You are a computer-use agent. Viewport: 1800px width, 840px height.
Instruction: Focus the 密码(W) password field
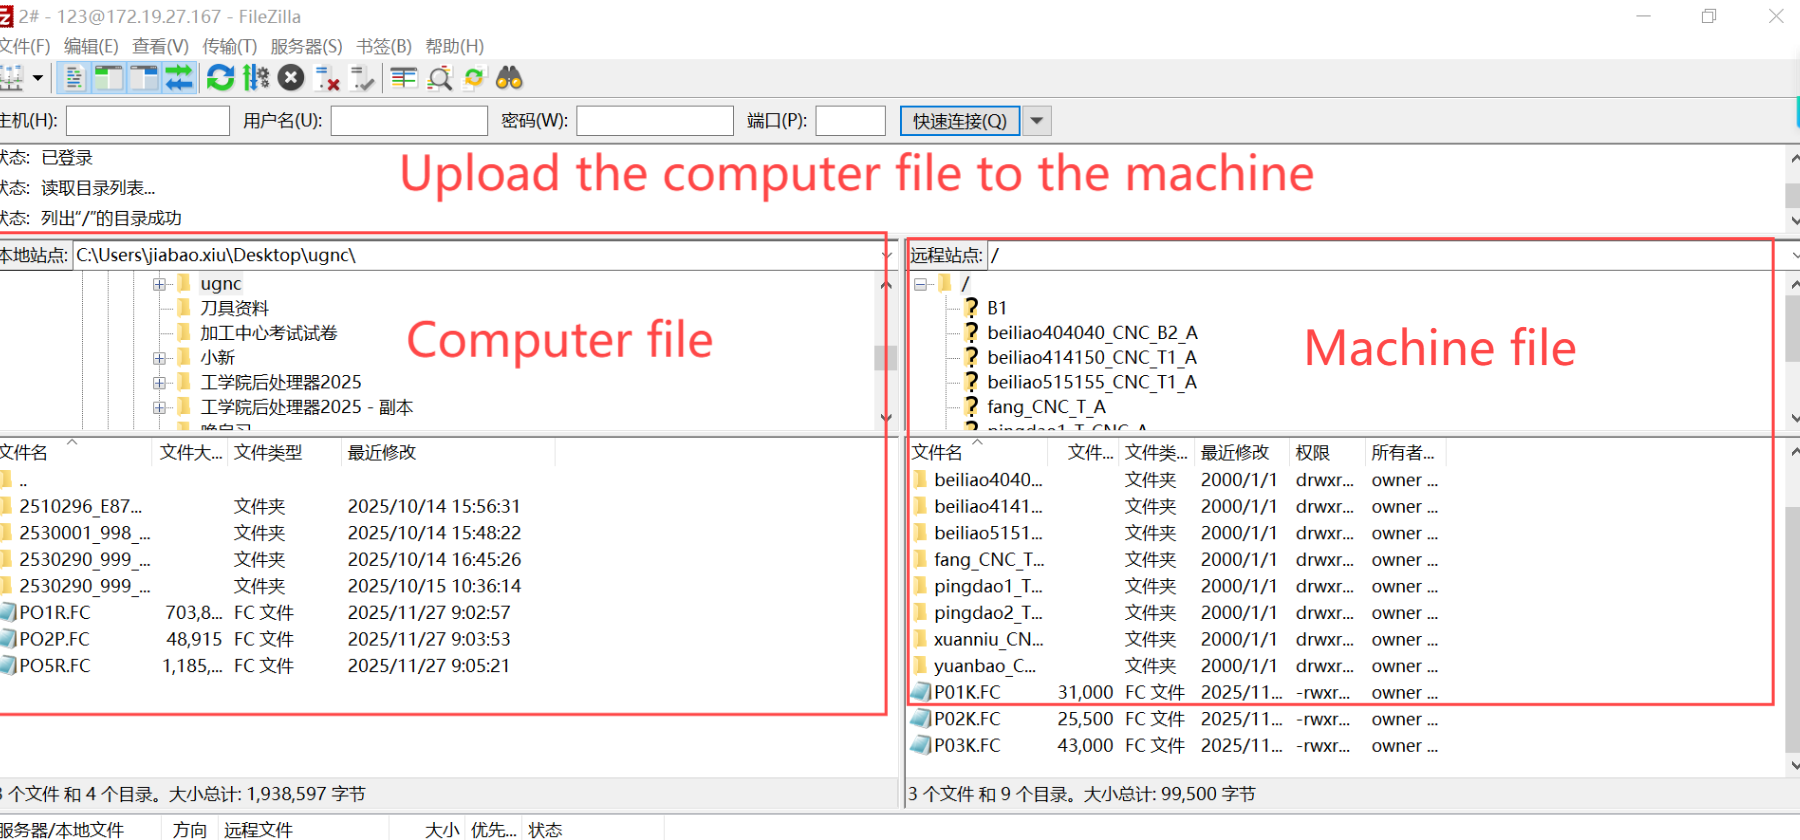point(655,121)
